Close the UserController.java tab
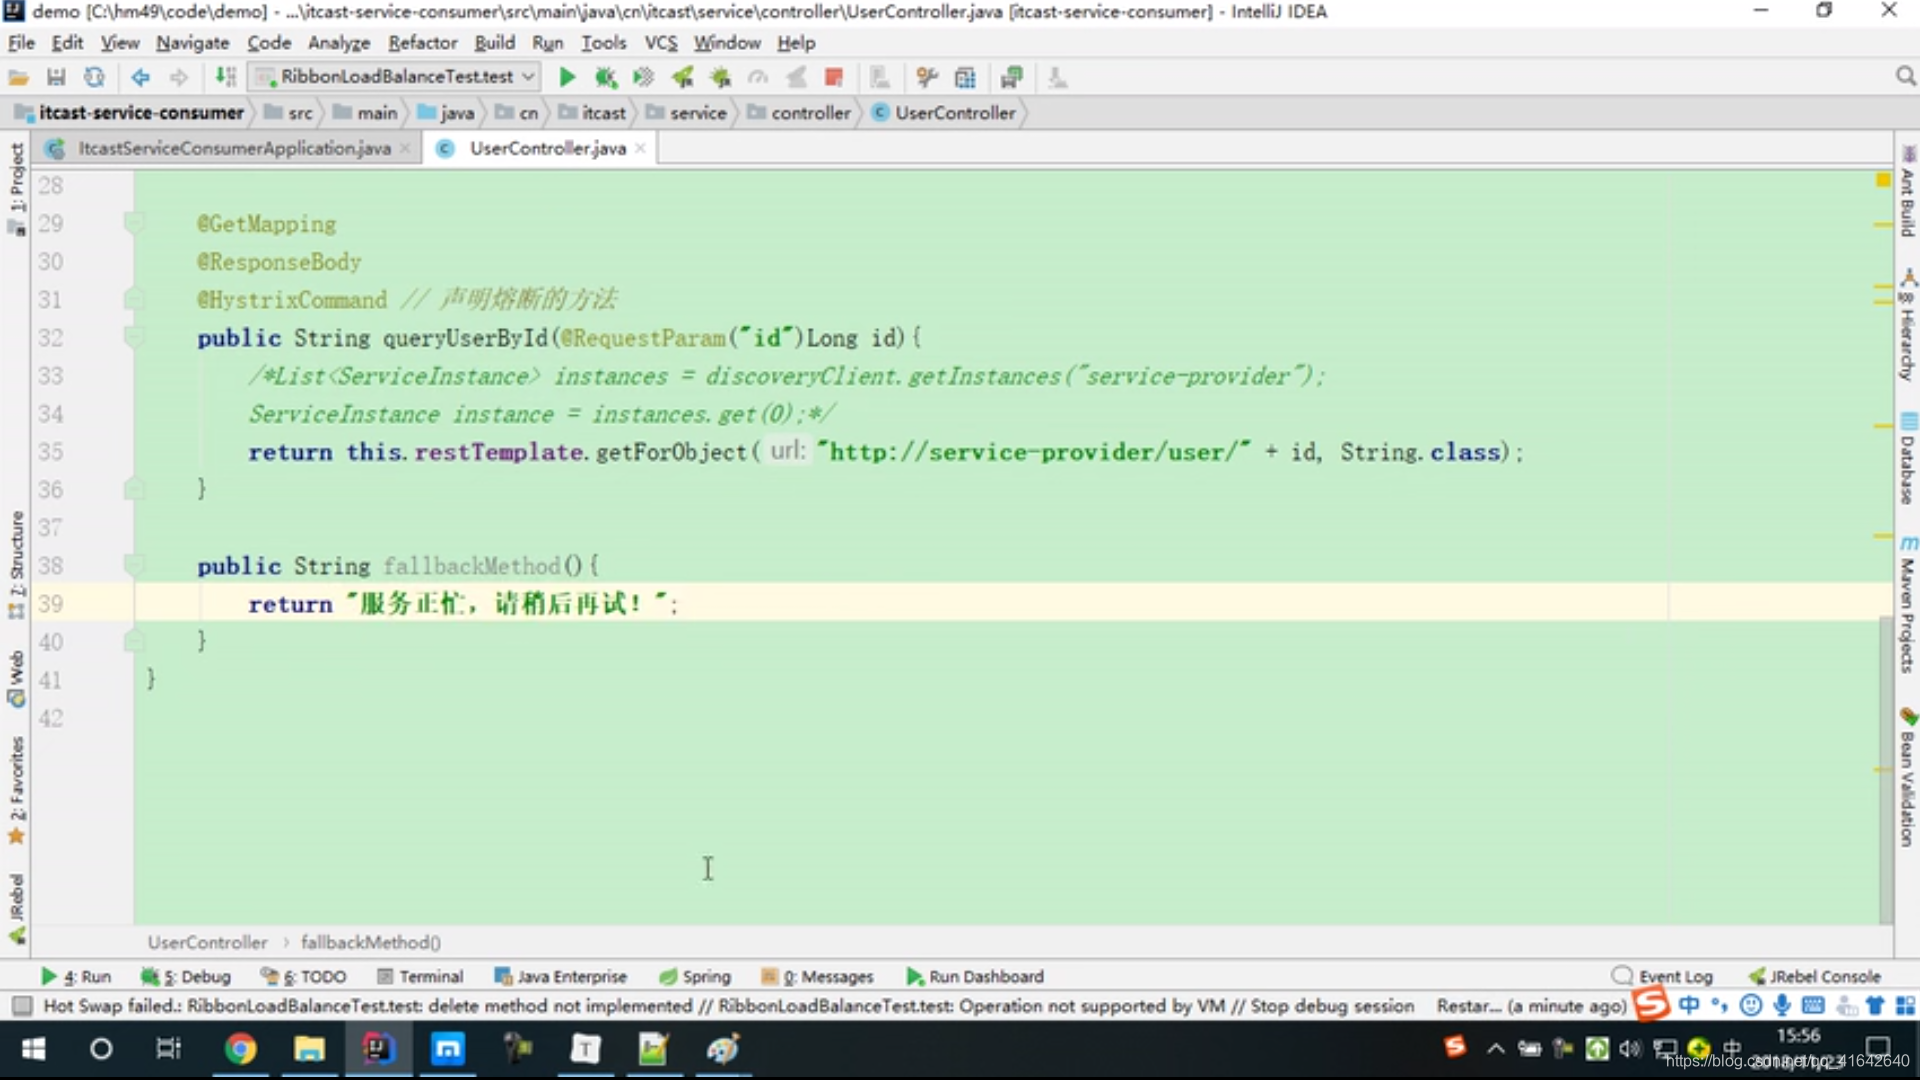The width and height of the screenshot is (1920, 1080). (640, 148)
